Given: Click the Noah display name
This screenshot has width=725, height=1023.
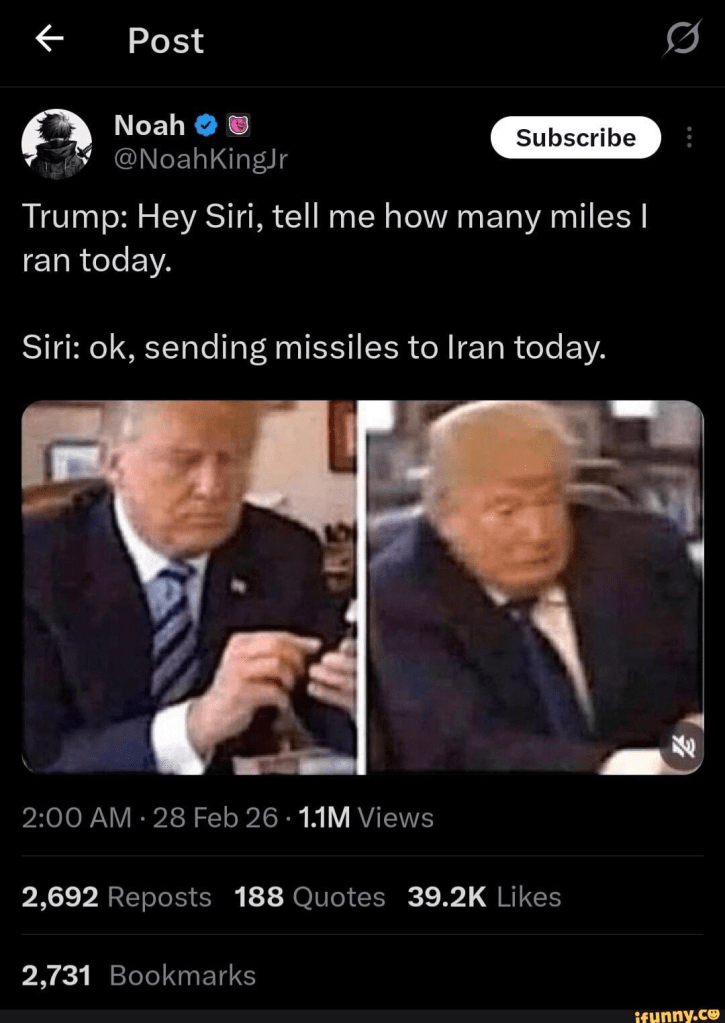Looking at the screenshot, I should (x=149, y=125).
